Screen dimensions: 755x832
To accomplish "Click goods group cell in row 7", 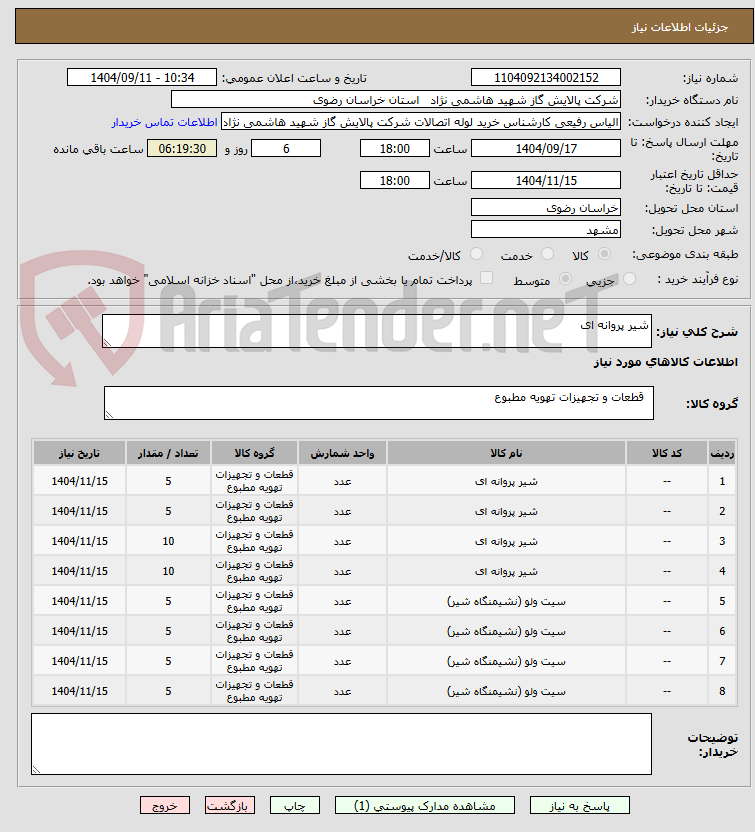I will [x=254, y=661].
